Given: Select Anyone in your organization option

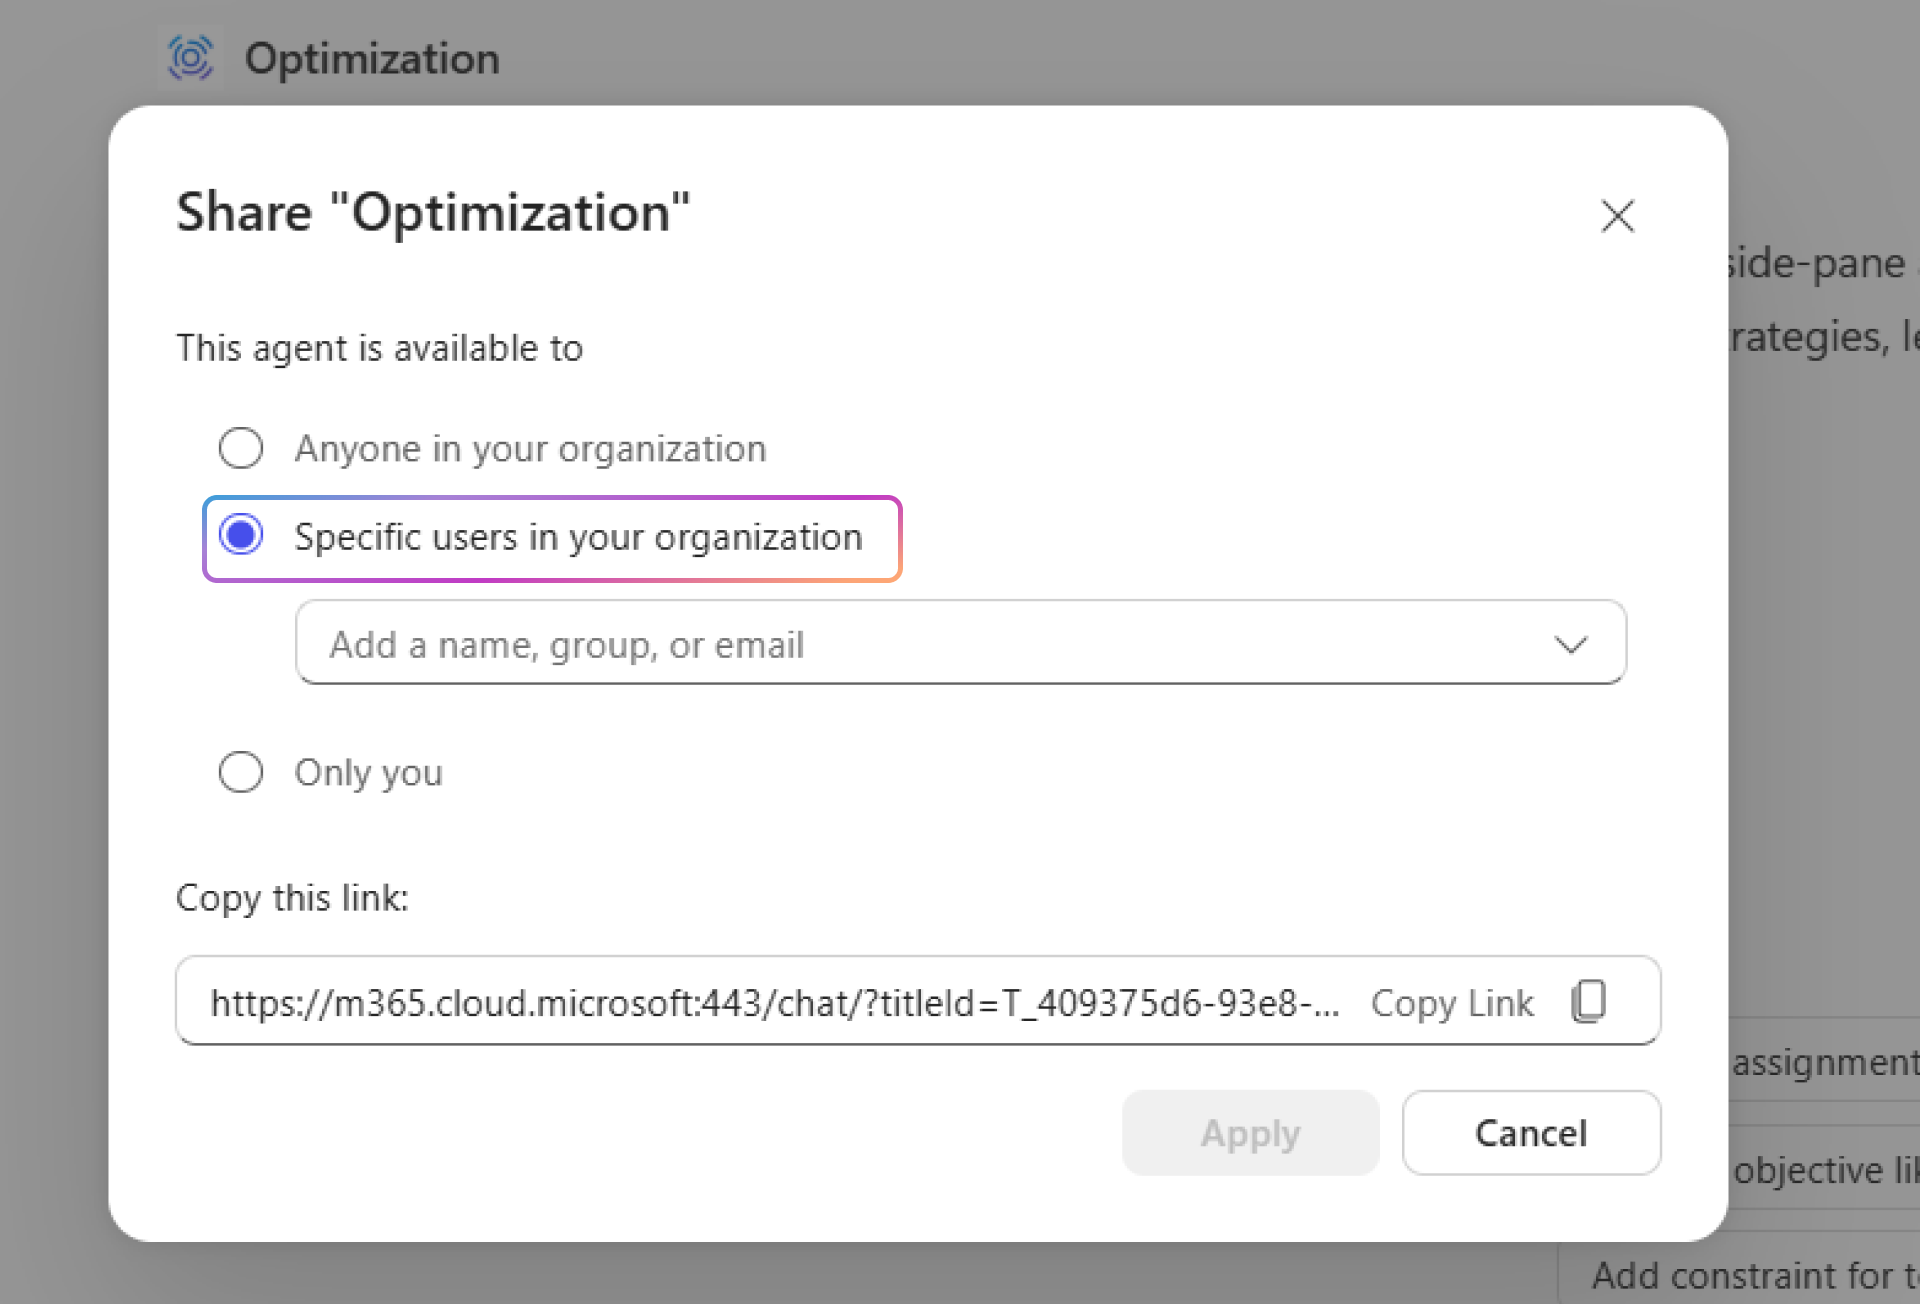Looking at the screenshot, I should 241,448.
